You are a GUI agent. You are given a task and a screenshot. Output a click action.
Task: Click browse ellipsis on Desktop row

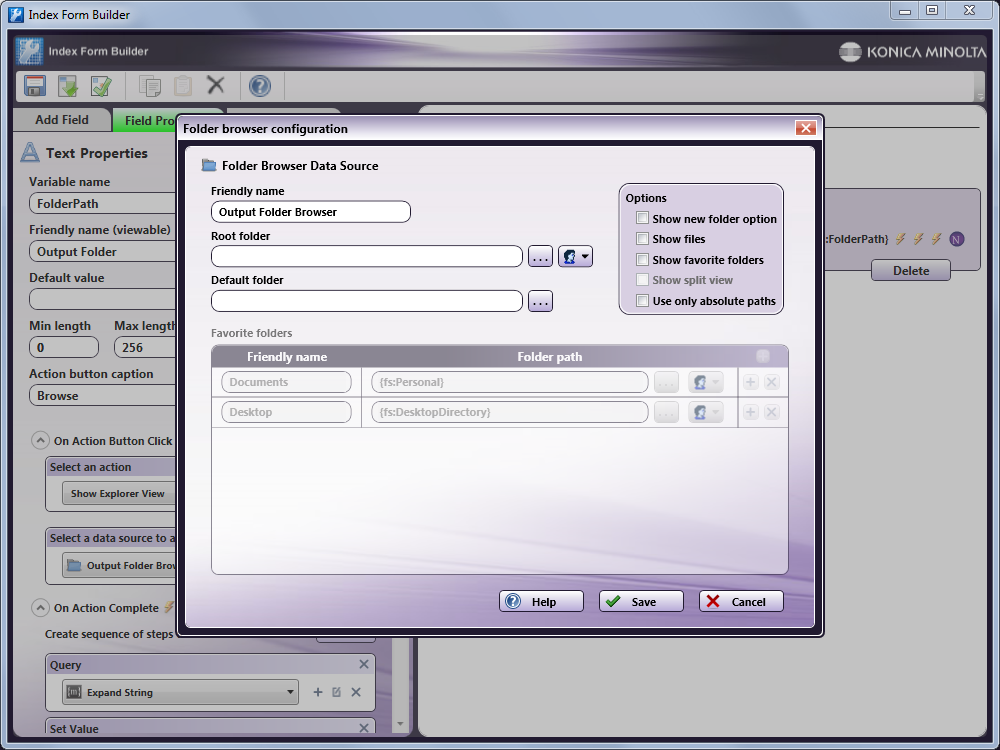[666, 412]
